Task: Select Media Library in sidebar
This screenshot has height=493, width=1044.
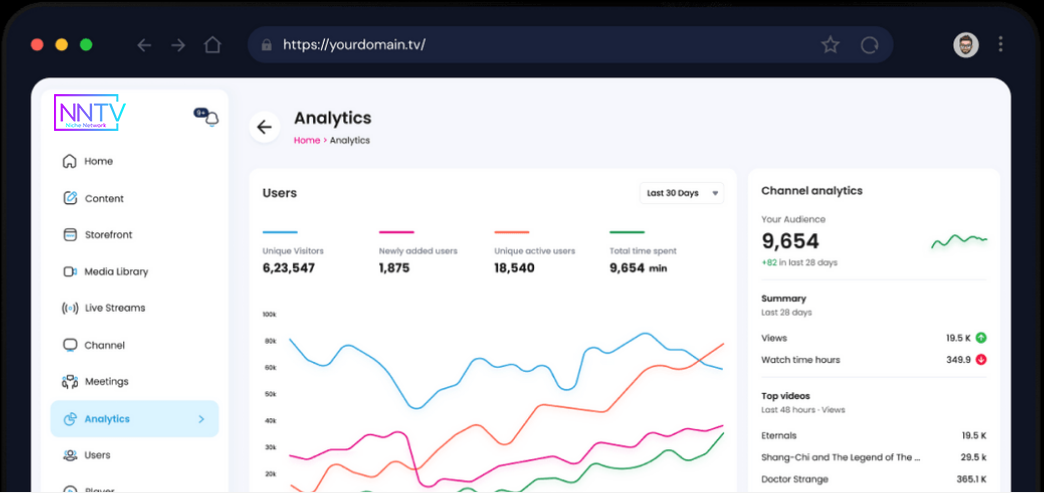Action: [x=116, y=271]
